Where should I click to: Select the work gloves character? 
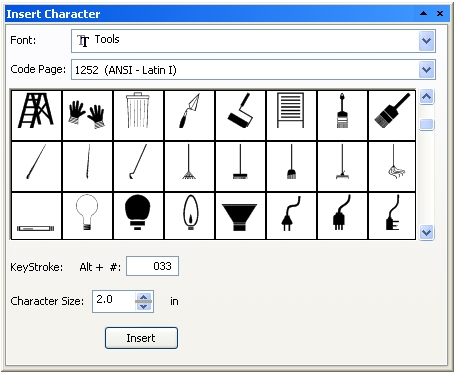(x=87, y=115)
